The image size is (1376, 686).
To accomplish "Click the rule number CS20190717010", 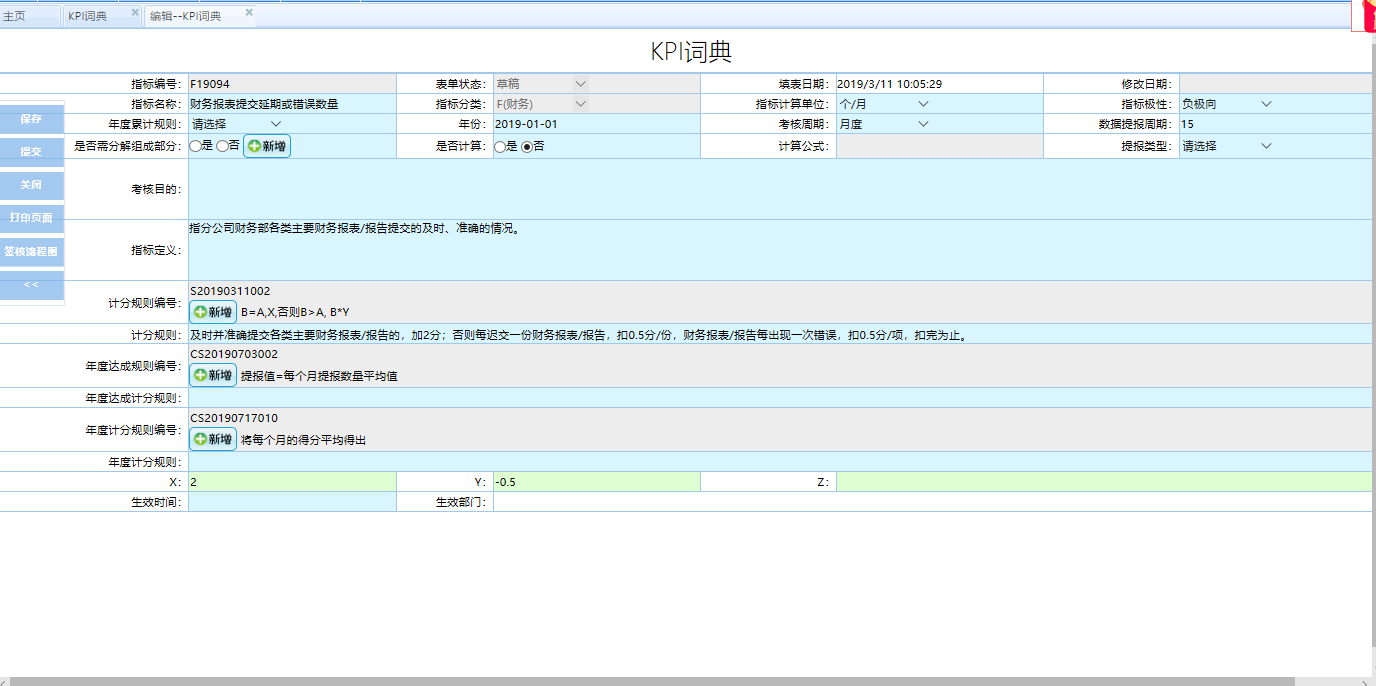I will point(234,418).
